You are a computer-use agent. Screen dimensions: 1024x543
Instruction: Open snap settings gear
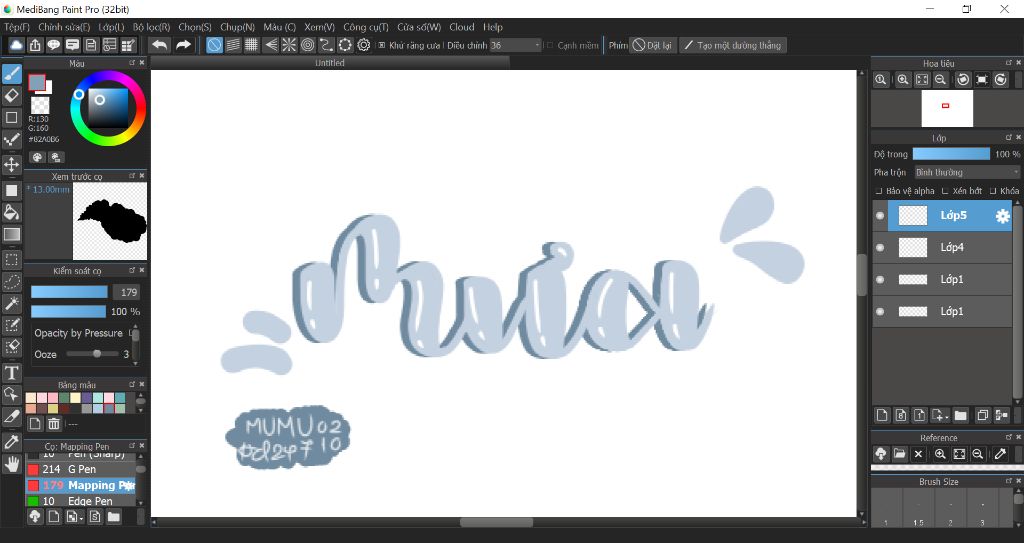pyautogui.click(x=364, y=45)
